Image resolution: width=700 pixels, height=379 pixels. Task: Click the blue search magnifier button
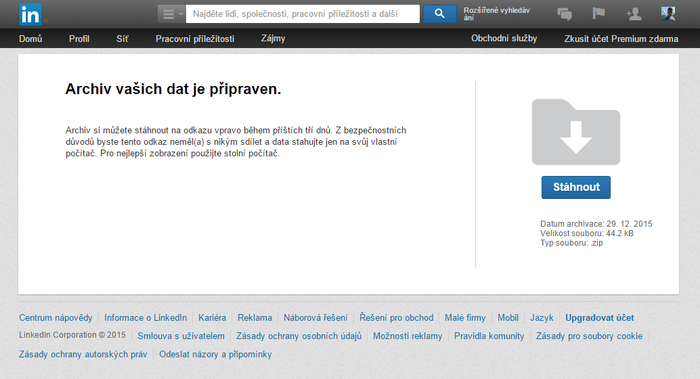click(x=439, y=14)
